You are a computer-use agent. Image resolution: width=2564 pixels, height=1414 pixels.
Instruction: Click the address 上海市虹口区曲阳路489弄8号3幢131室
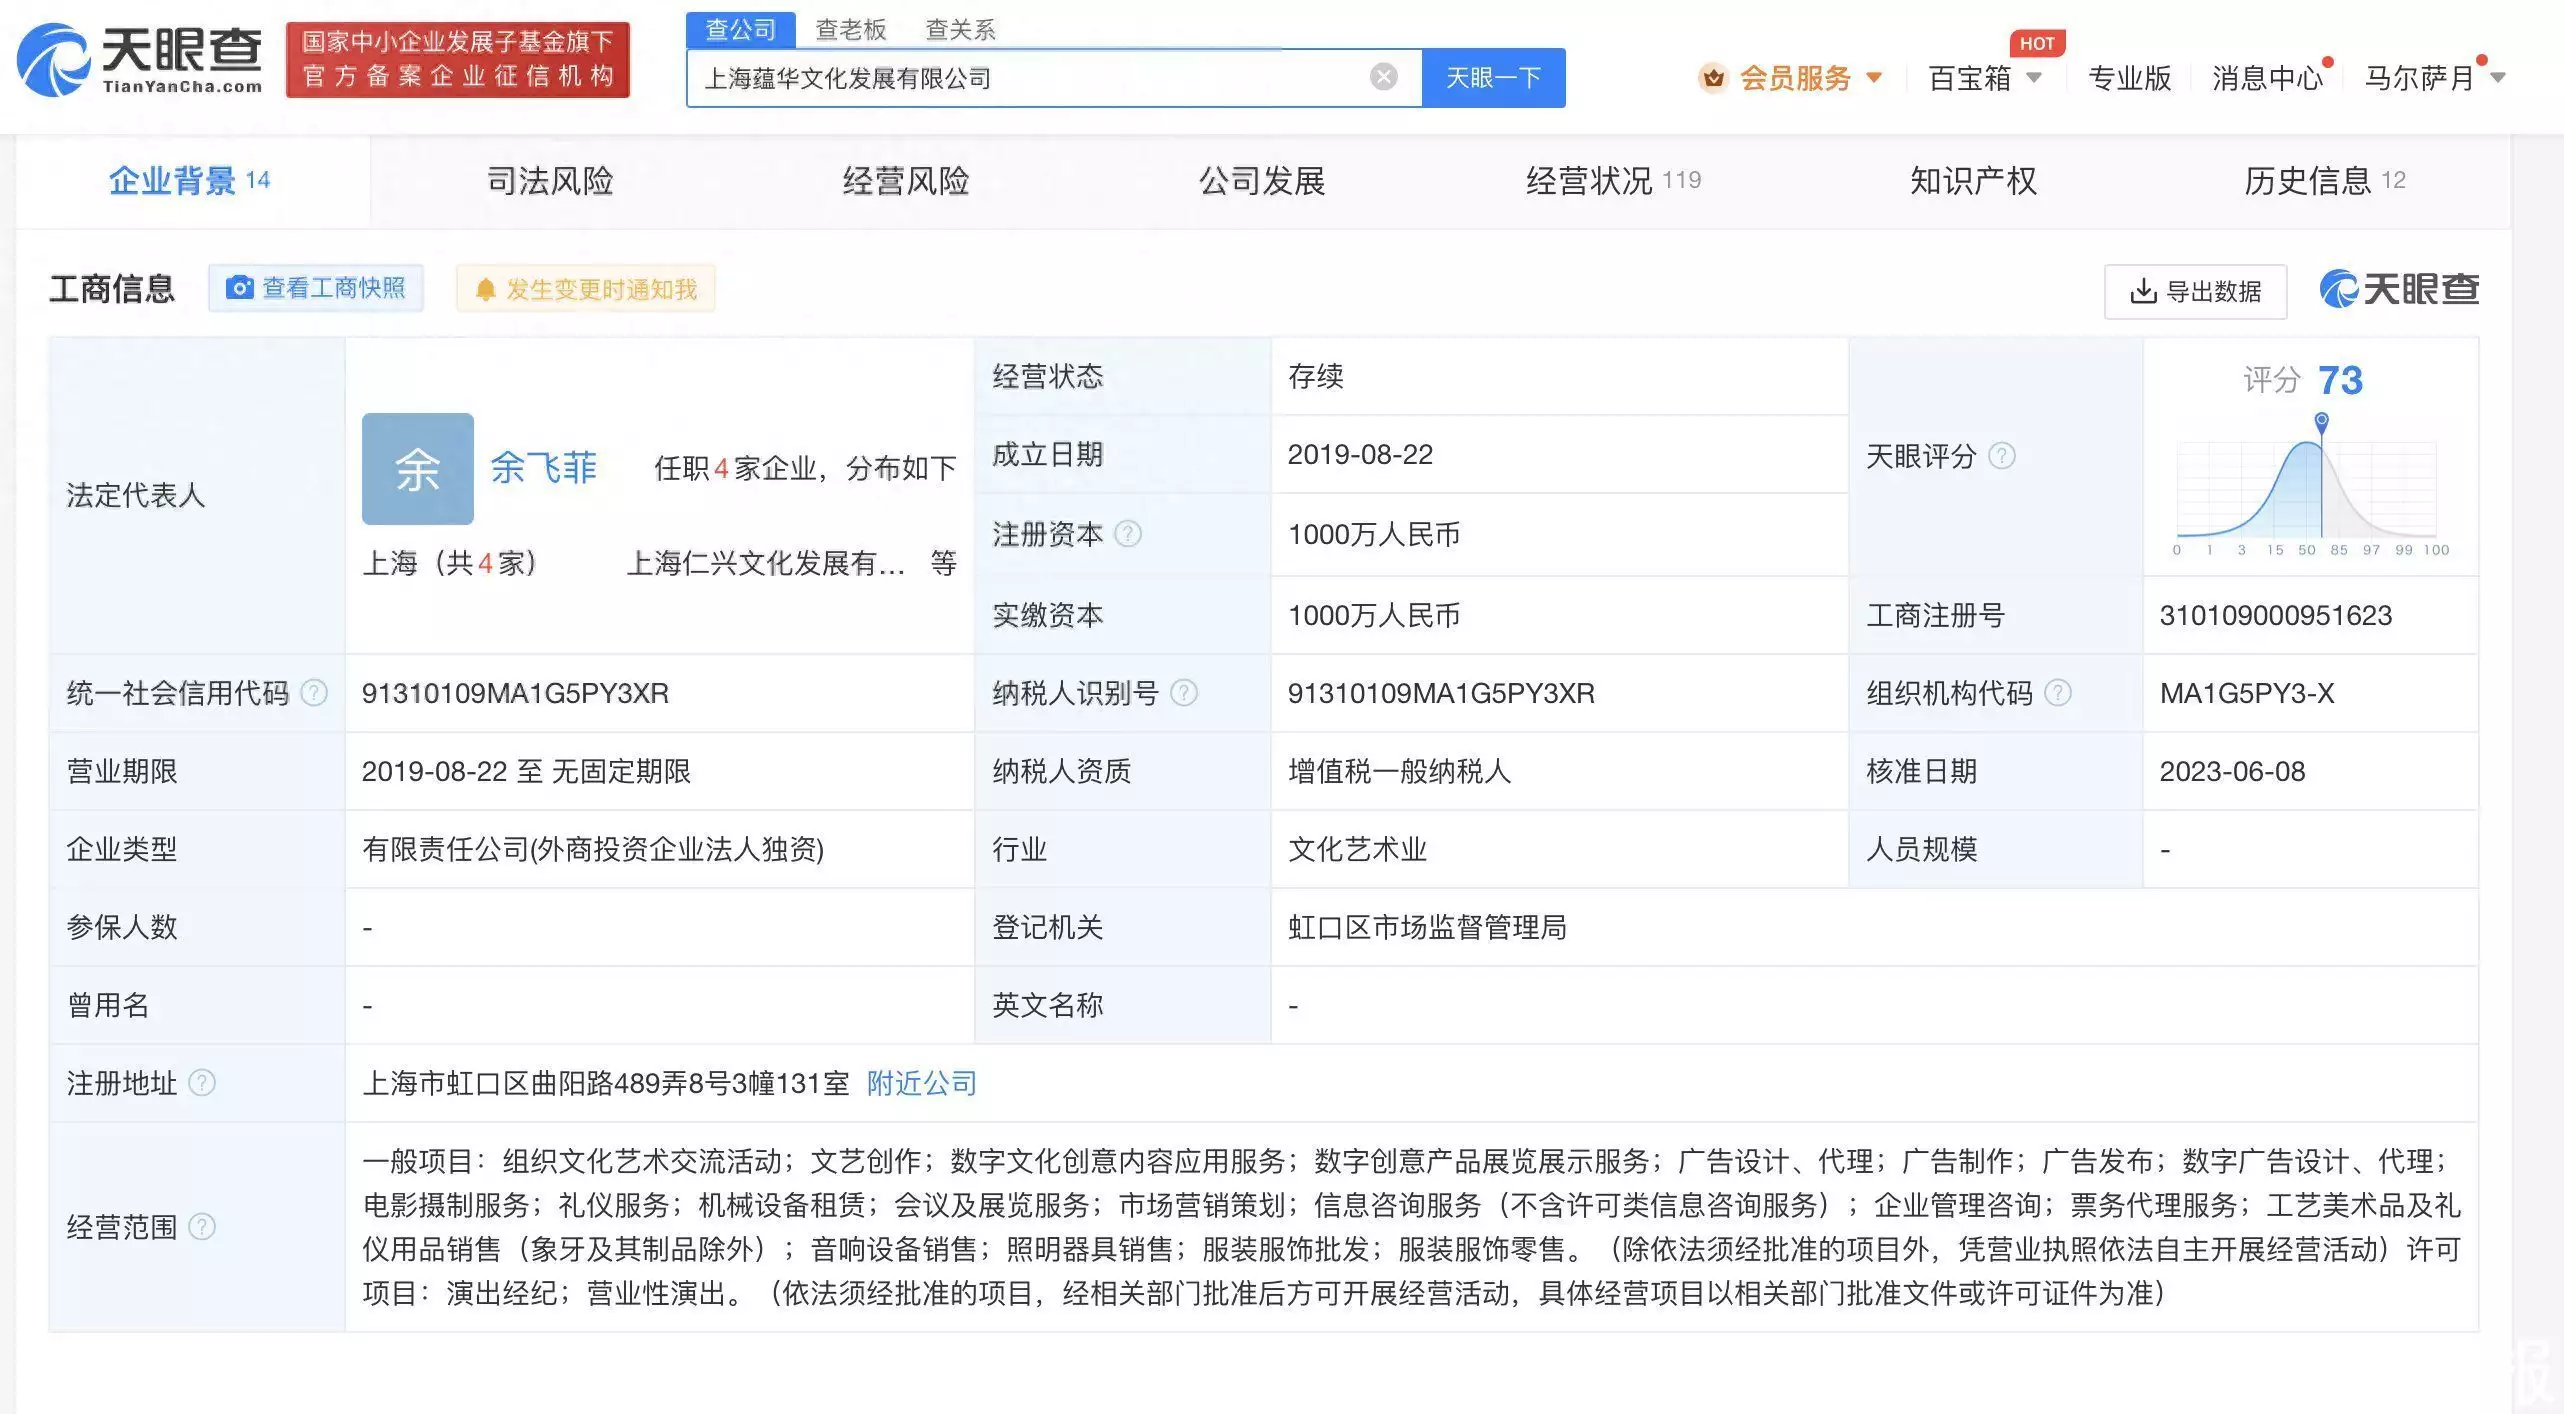[x=605, y=1083]
